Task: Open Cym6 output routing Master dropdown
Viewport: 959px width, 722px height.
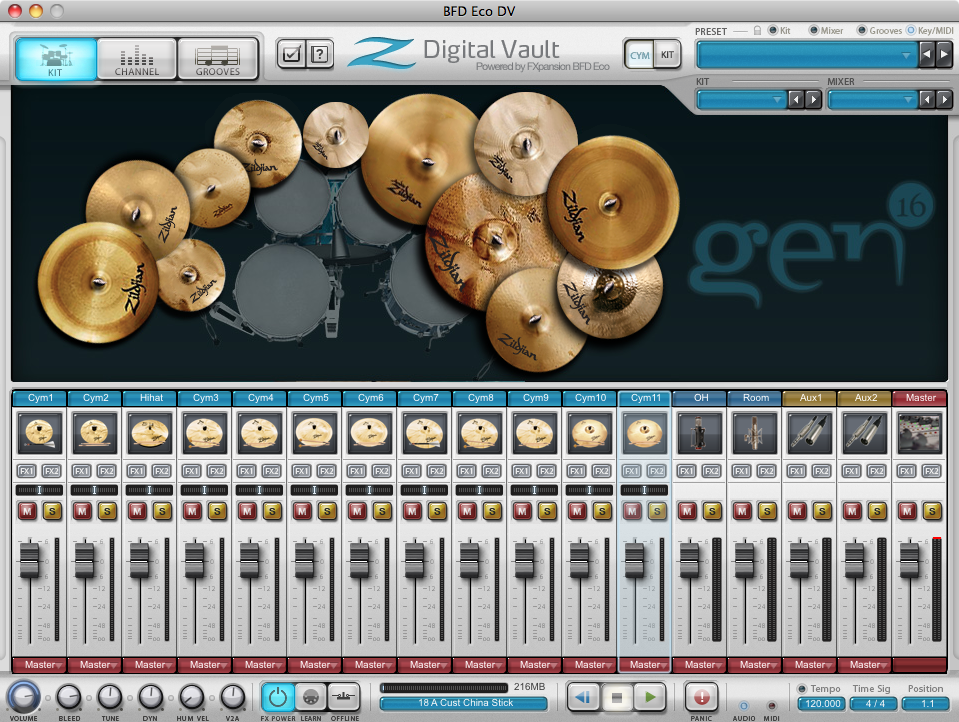Action: pyautogui.click(x=370, y=664)
